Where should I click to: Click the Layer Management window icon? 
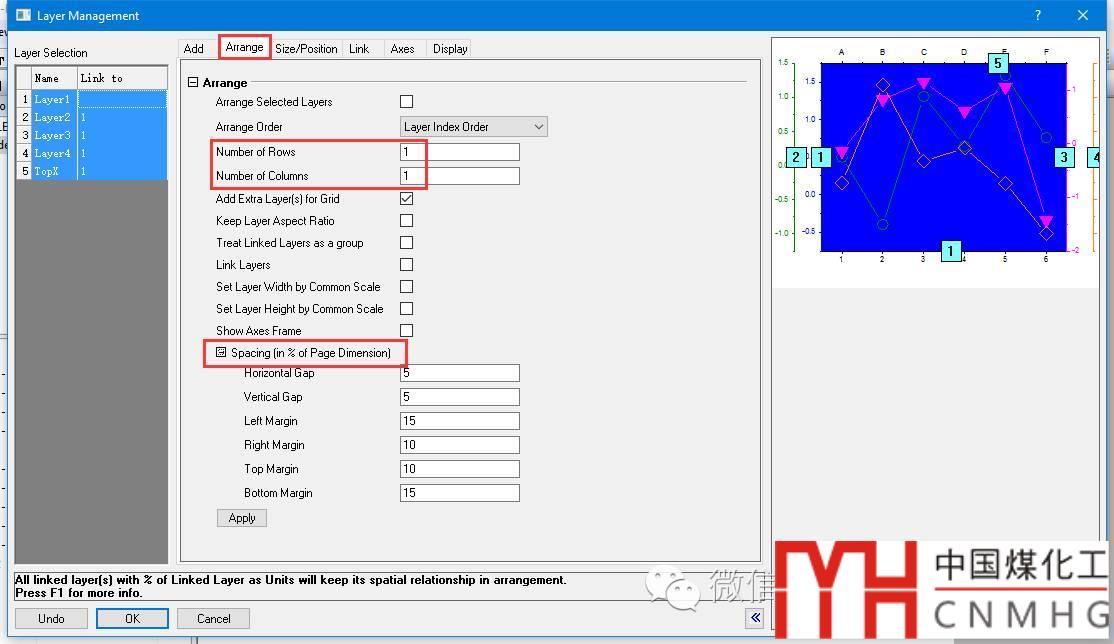pos(23,15)
